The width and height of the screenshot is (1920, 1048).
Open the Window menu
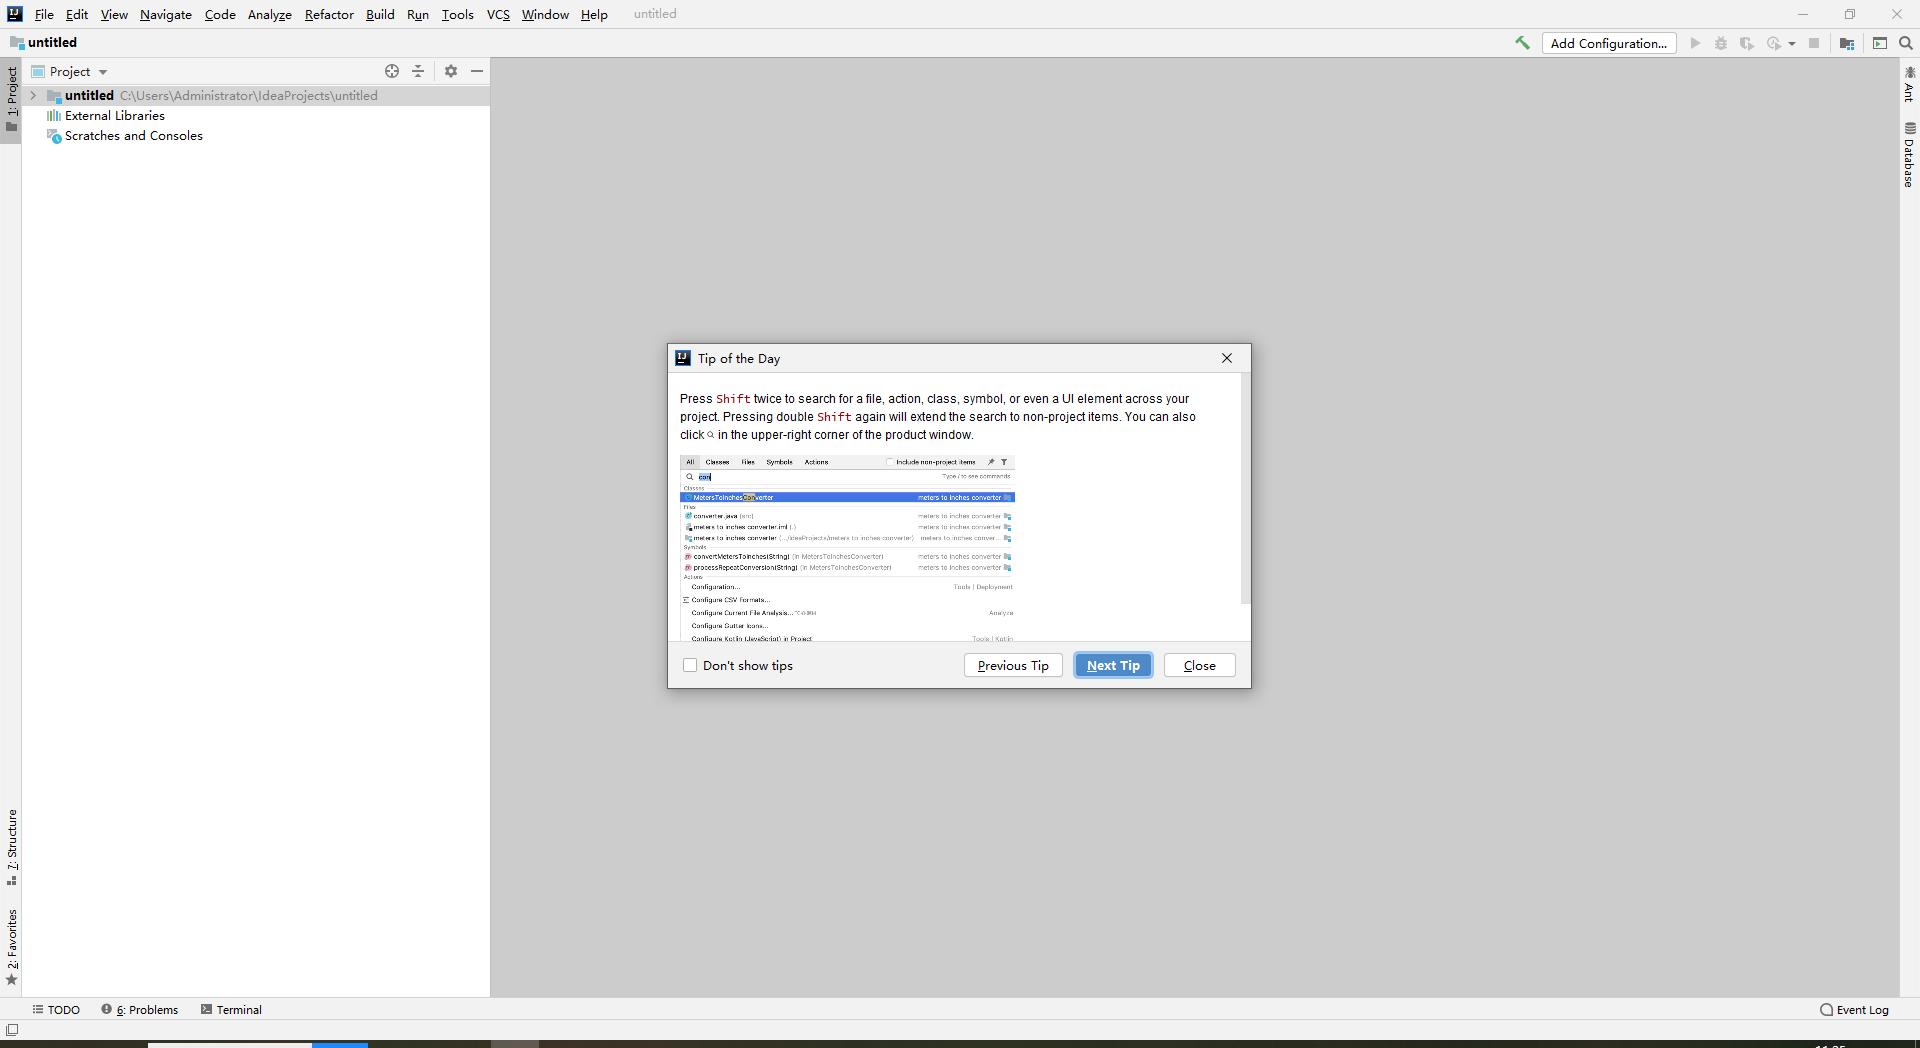click(545, 14)
